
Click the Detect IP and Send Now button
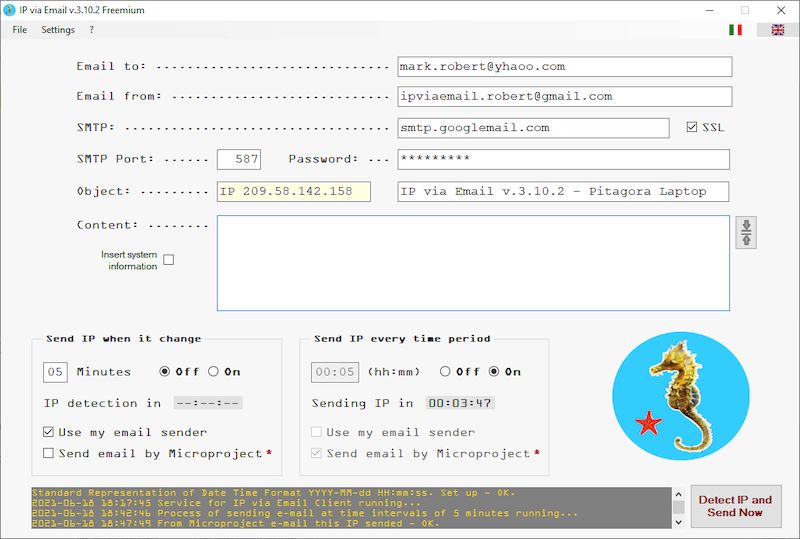(x=736, y=506)
